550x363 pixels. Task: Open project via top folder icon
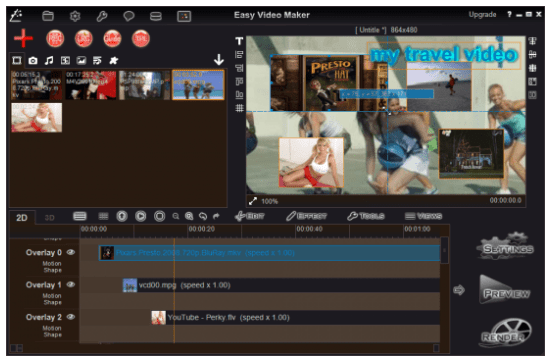(x=48, y=16)
